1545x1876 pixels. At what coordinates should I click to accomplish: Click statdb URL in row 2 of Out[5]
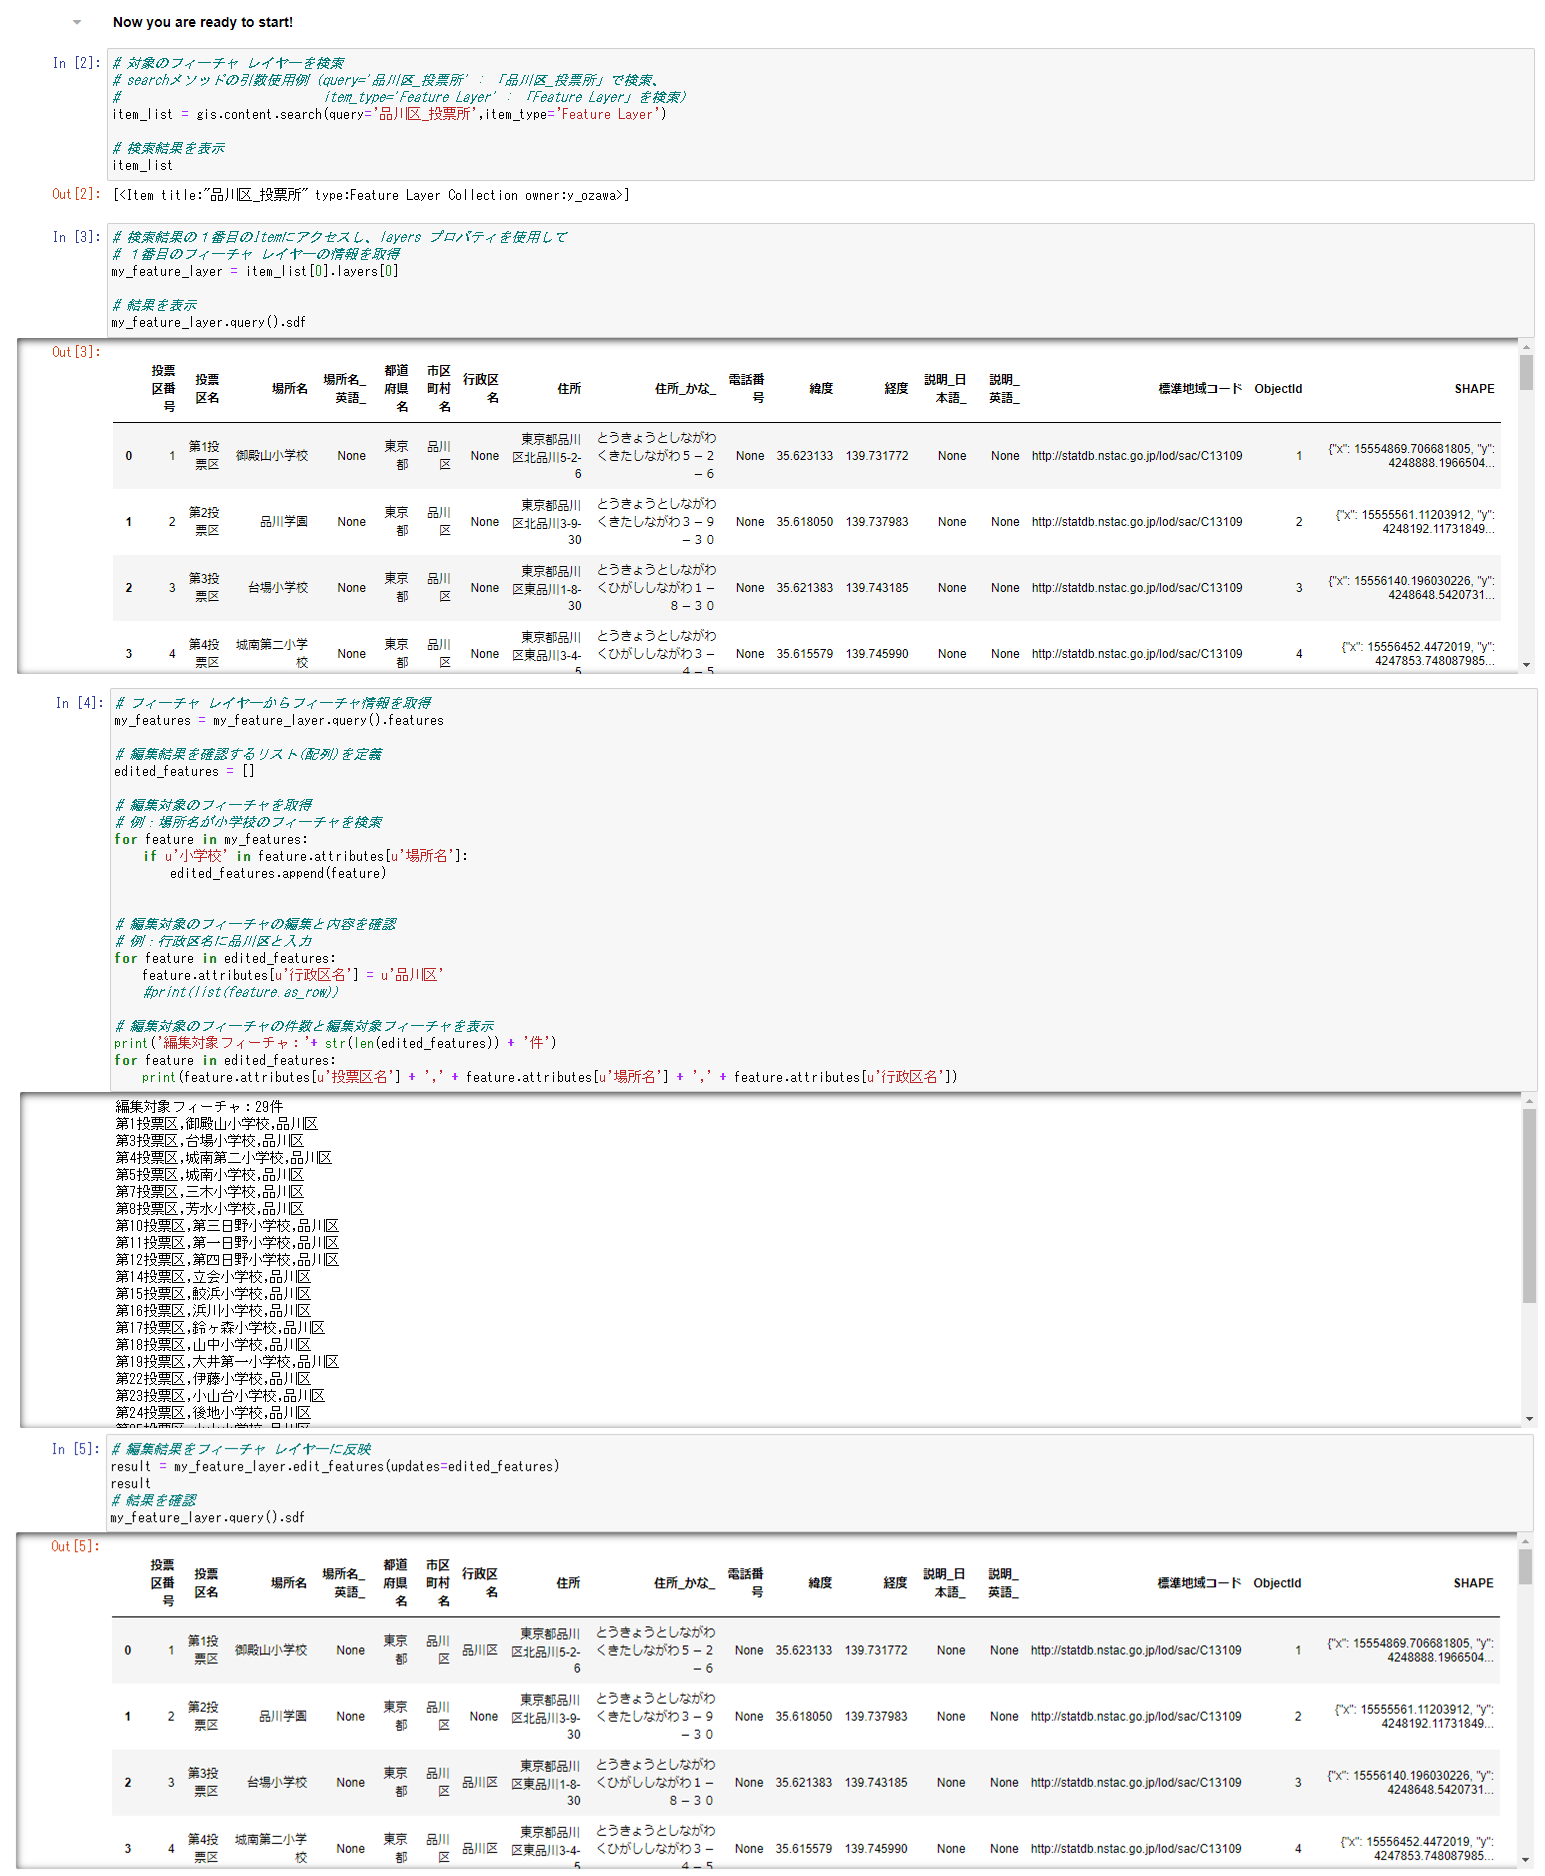(x=1136, y=1783)
